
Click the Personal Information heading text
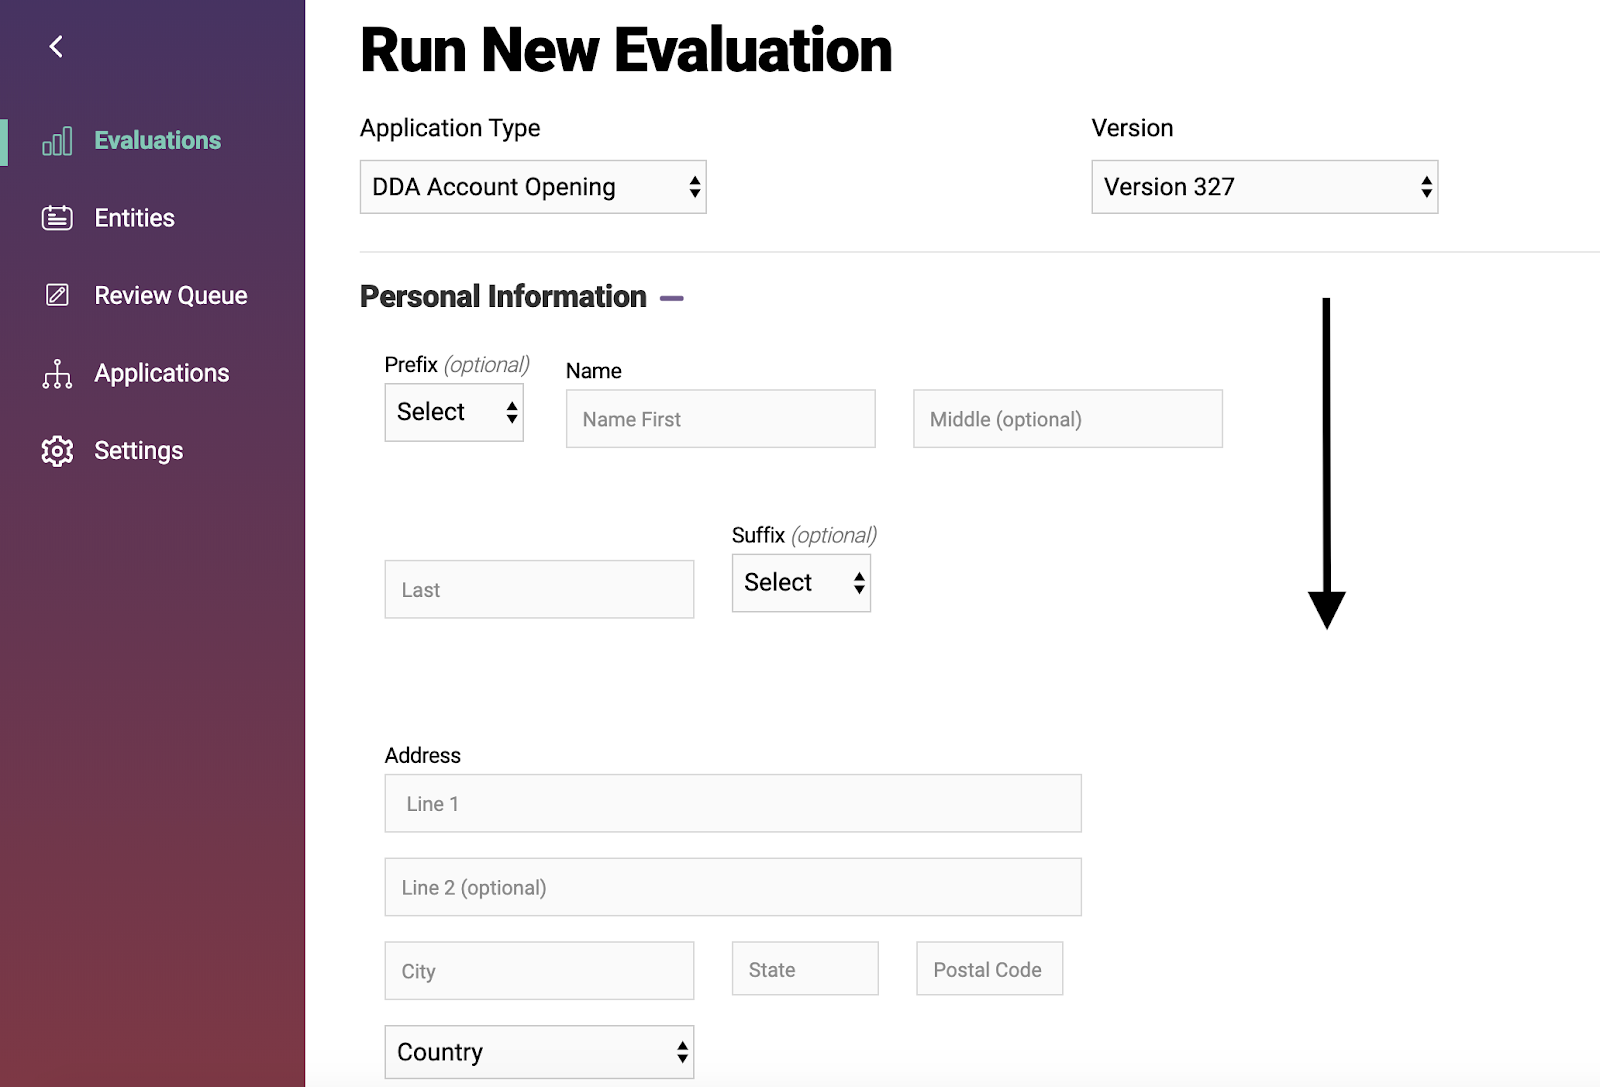pyautogui.click(x=503, y=297)
